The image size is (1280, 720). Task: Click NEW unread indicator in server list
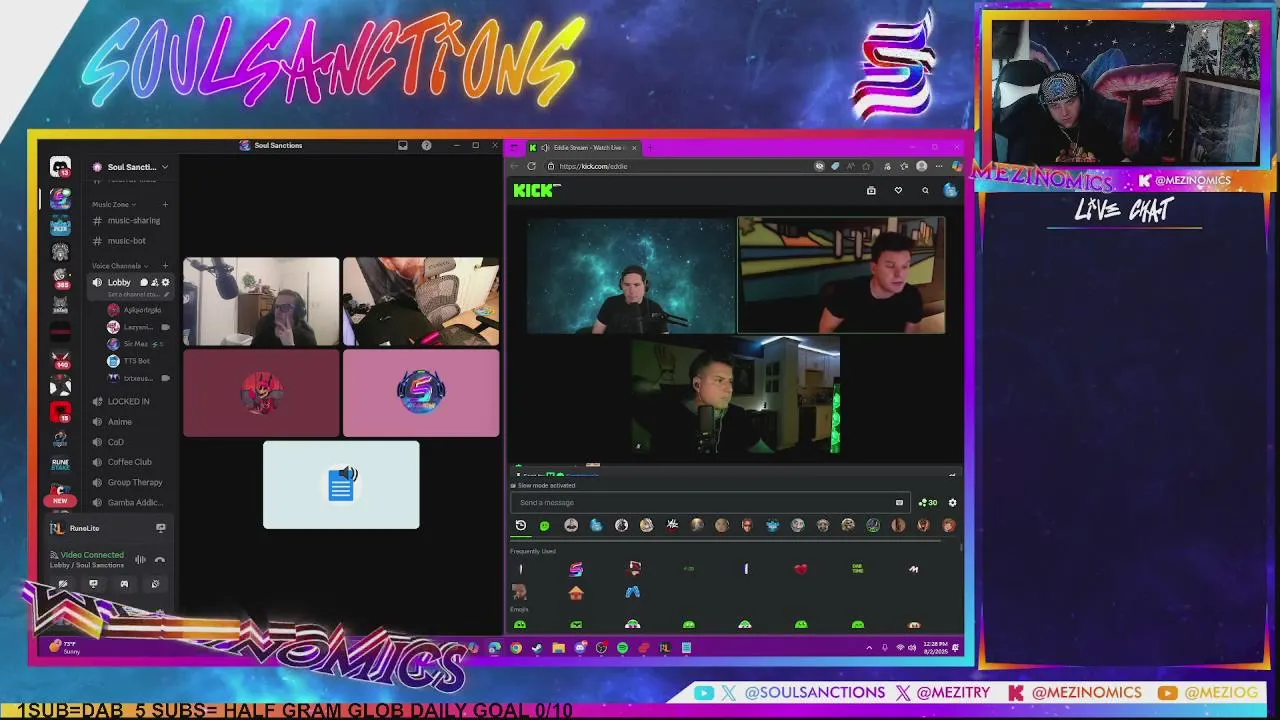60,501
